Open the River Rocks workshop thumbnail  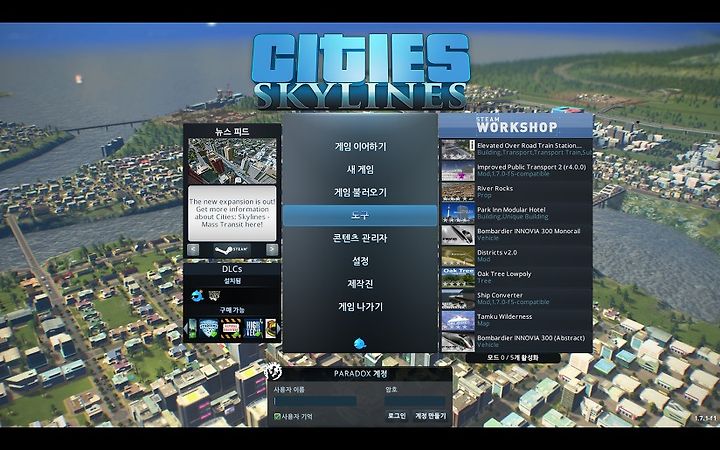[458, 192]
